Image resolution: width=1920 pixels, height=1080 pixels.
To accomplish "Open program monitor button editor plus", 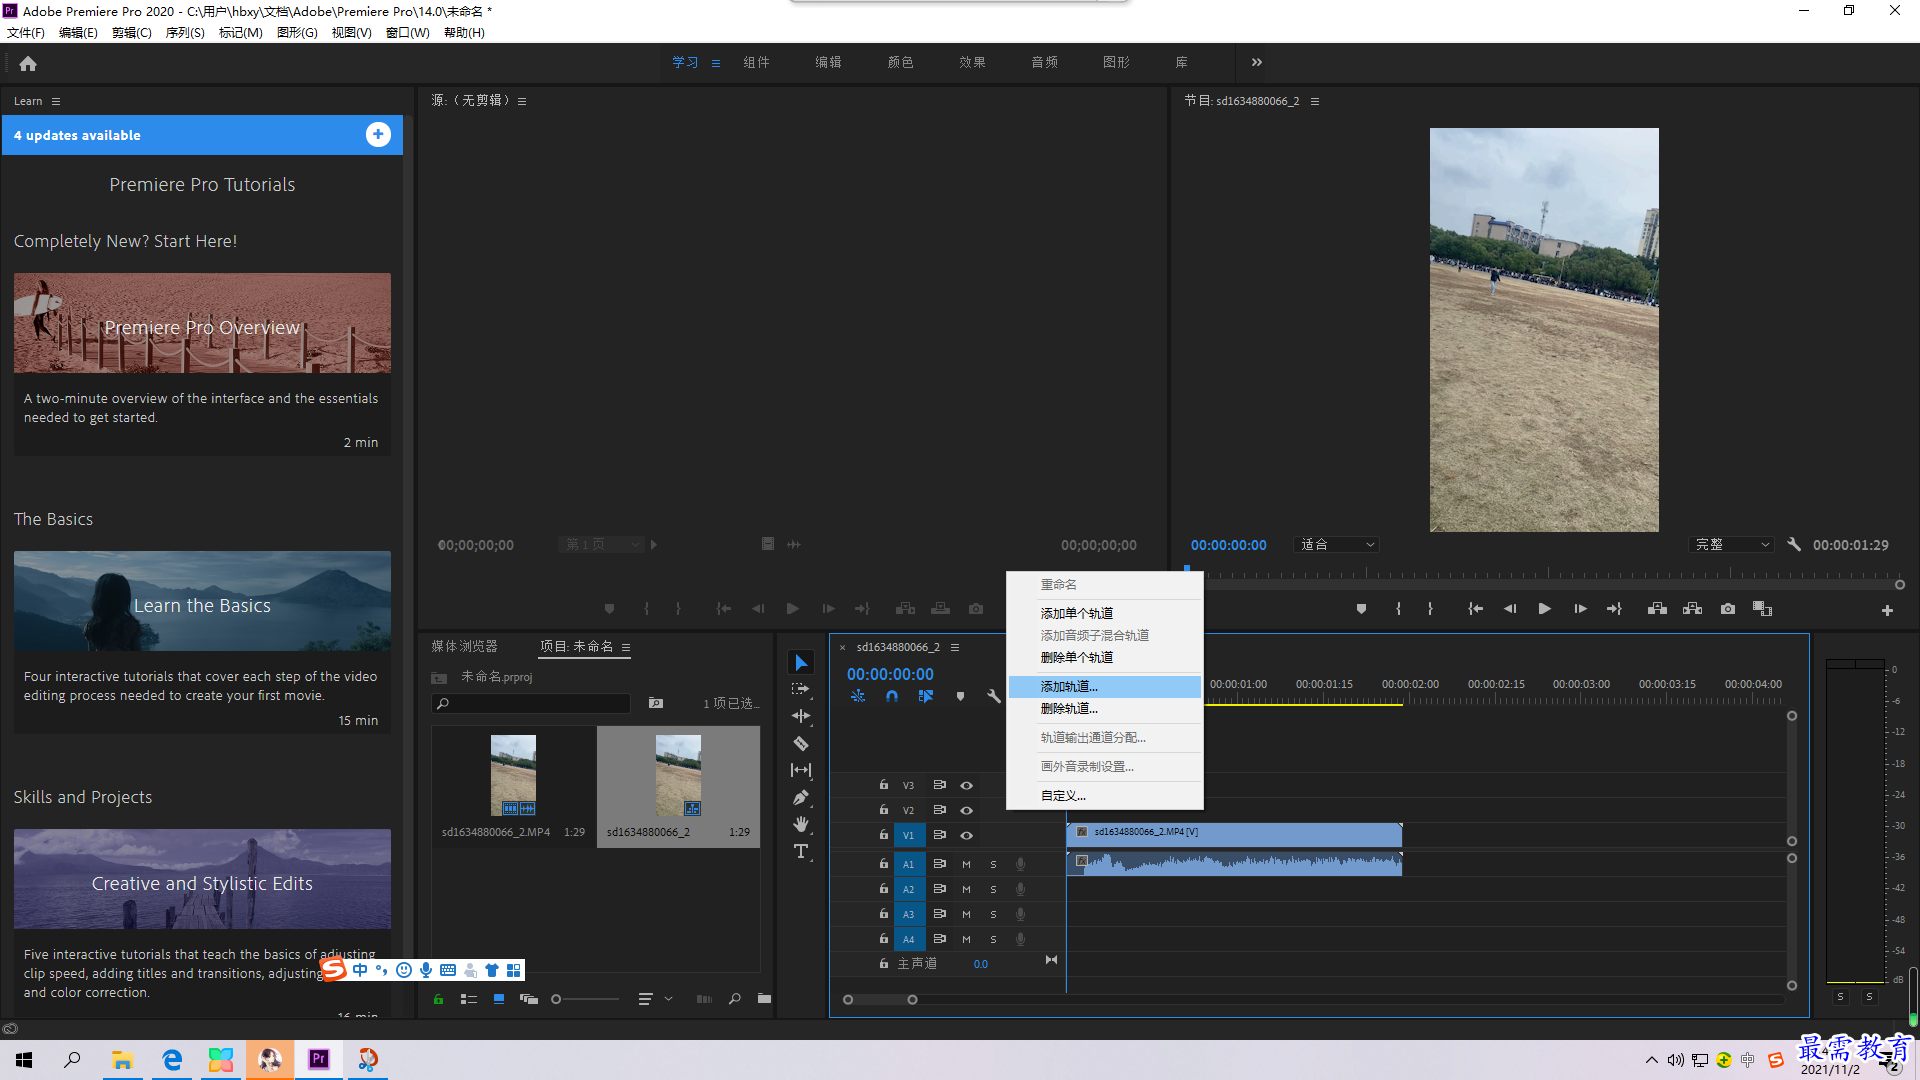I will click(x=1887, y=610).
